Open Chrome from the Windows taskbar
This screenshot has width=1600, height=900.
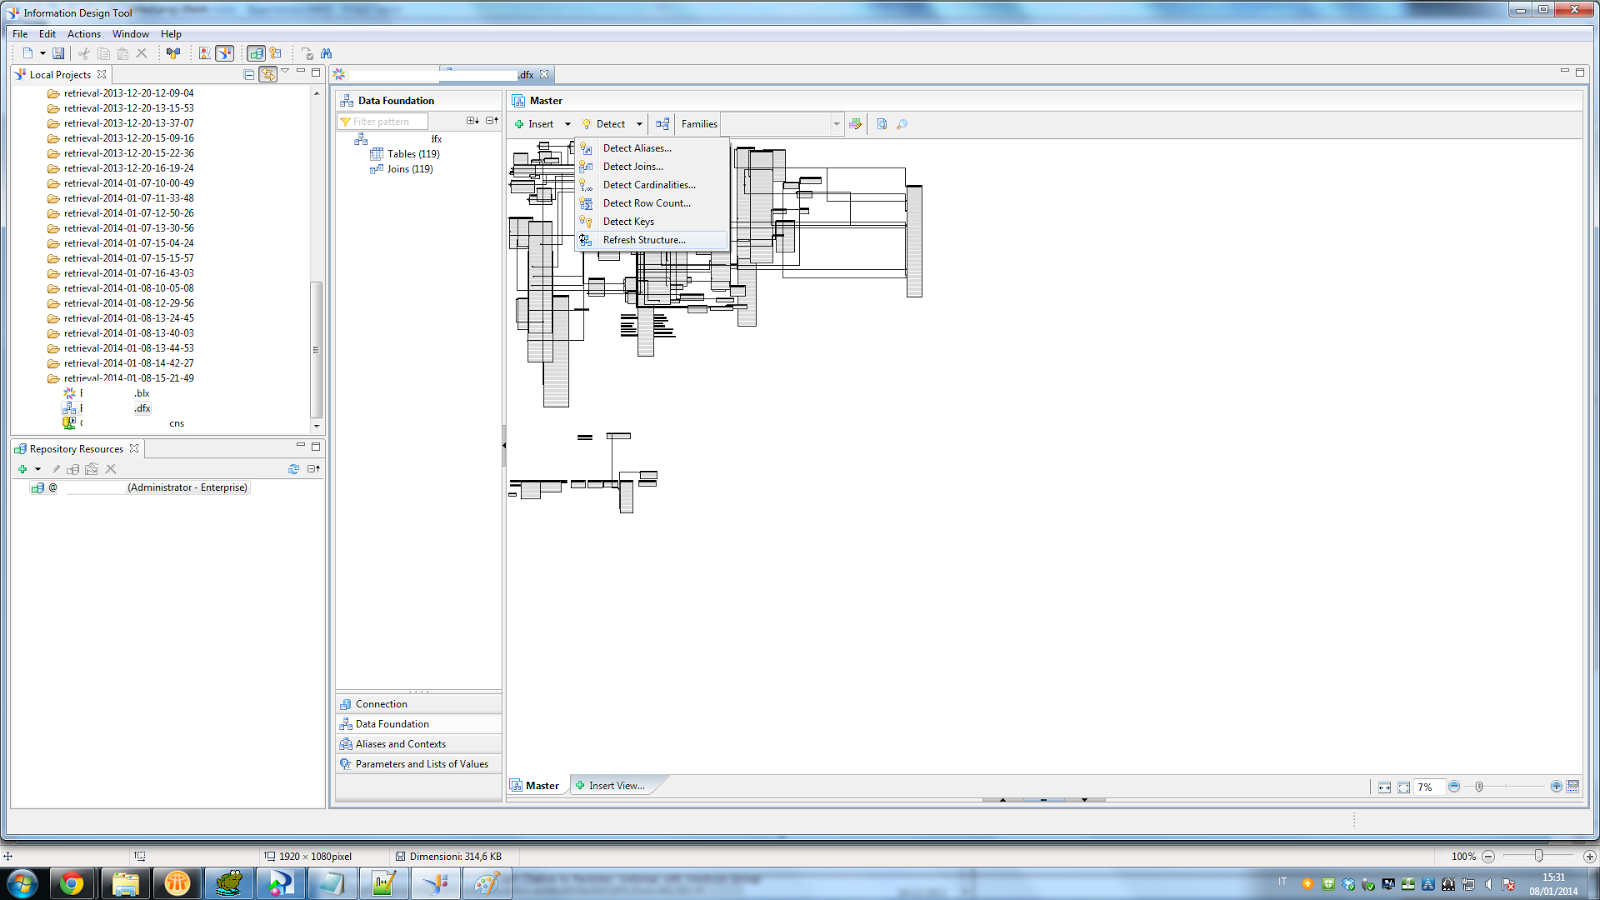(71, 883)
